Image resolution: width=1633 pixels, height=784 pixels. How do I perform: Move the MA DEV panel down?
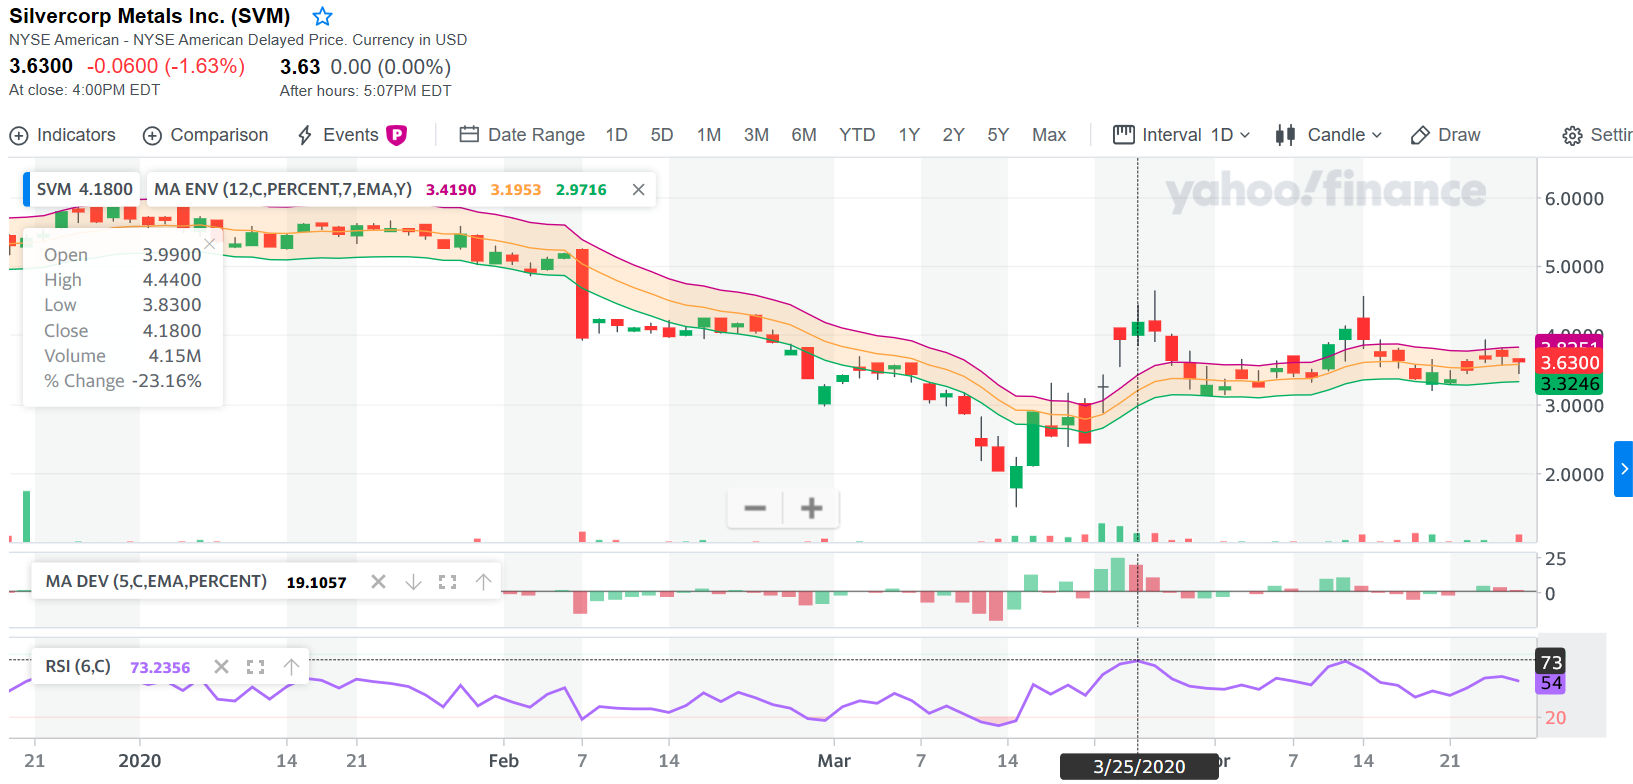tap(413, 581)
